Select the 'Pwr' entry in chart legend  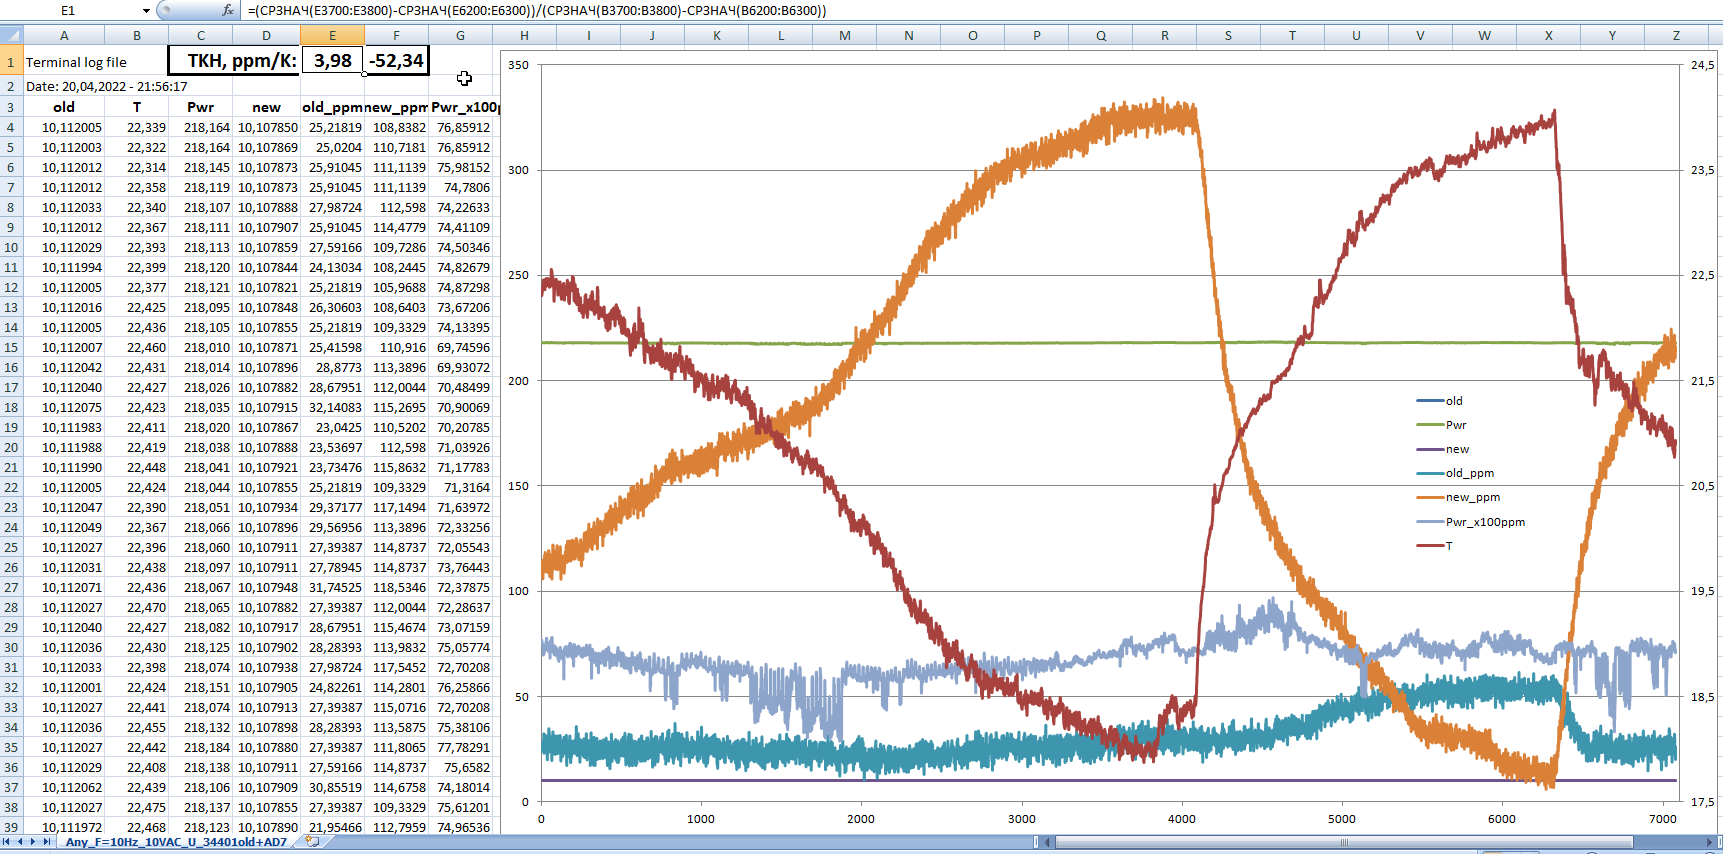[1441, 425]
